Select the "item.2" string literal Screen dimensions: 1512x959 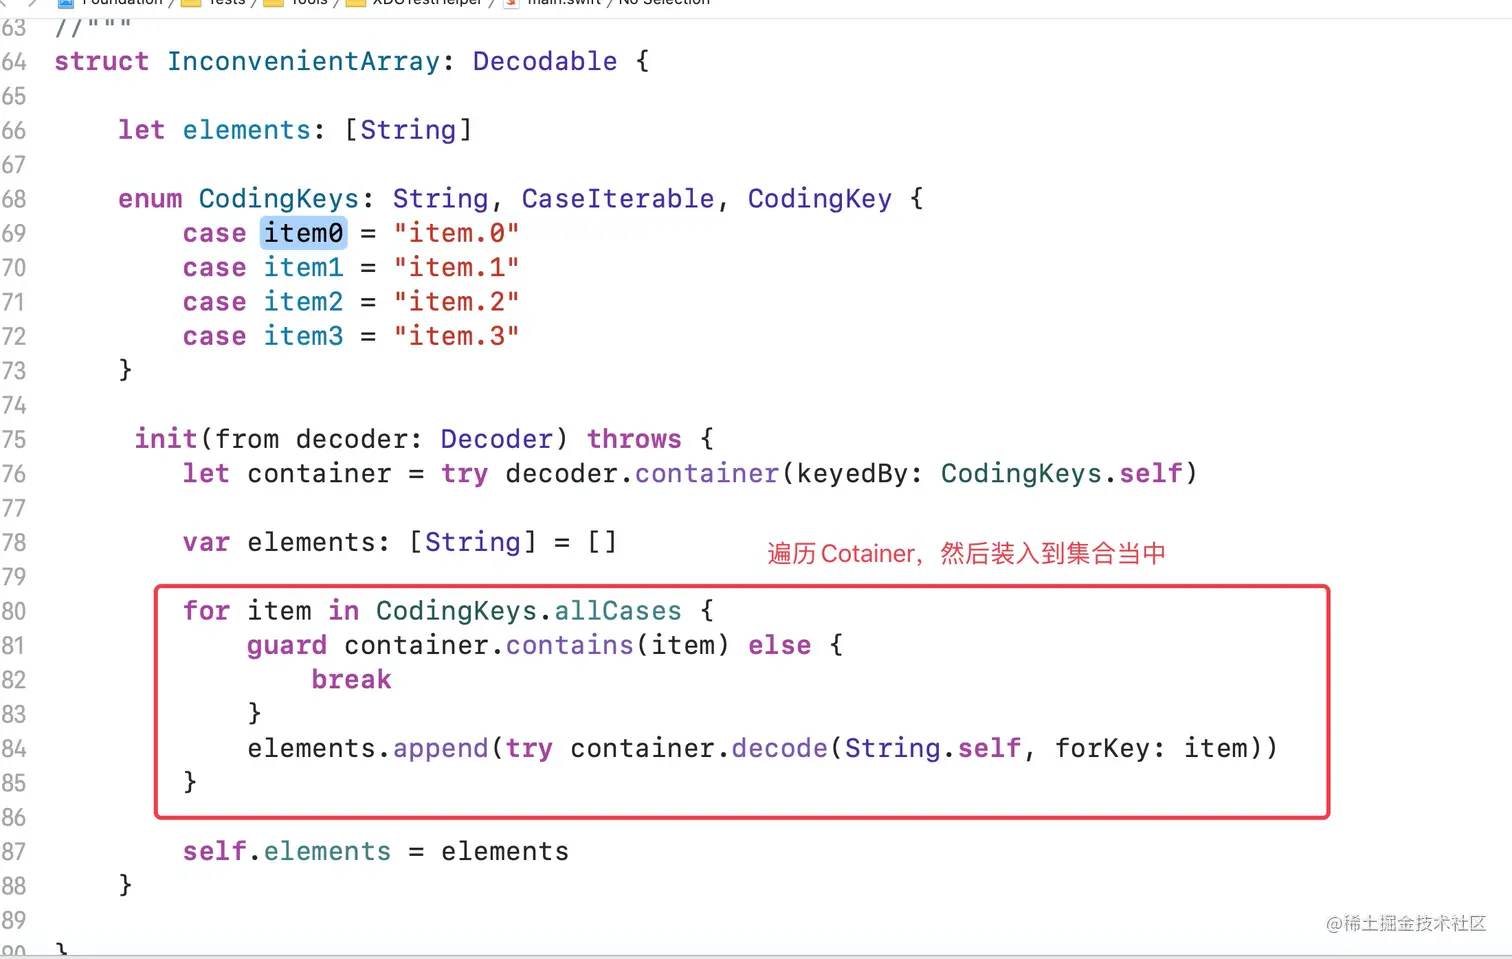click(457, 301)
